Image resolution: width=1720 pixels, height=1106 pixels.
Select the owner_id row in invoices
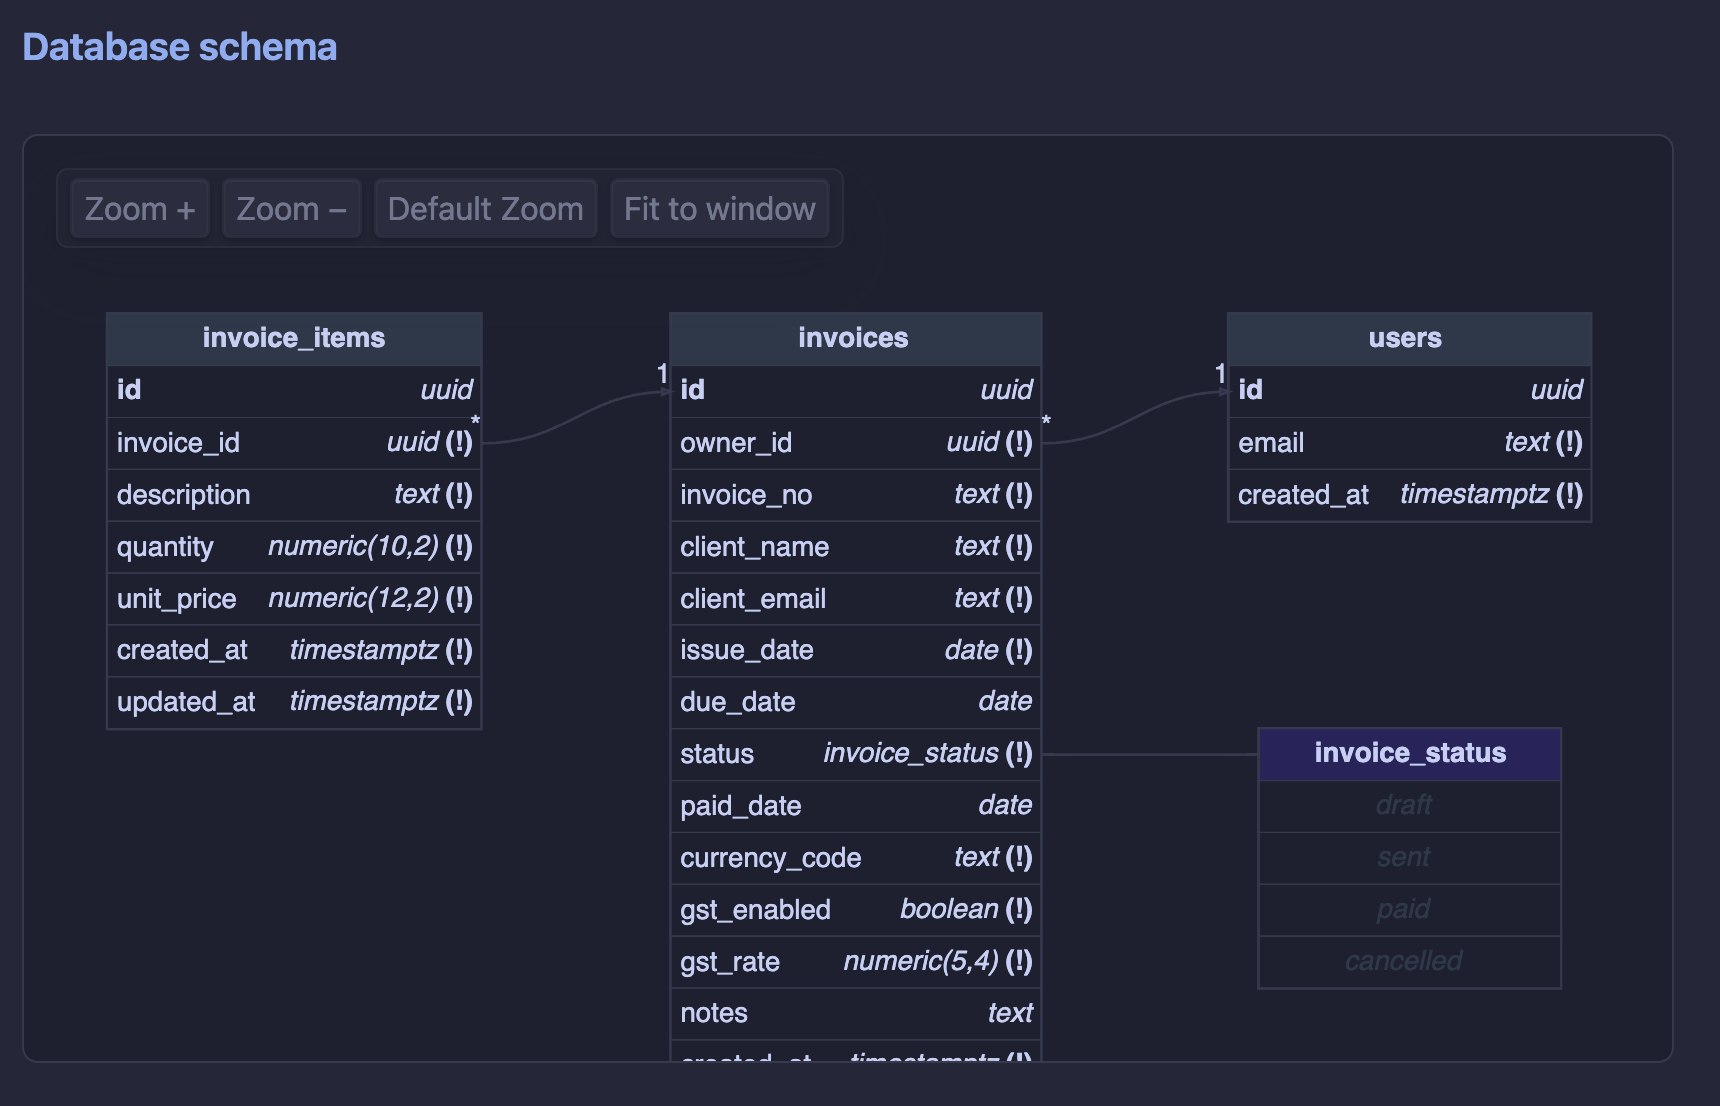(x=854, y=443)
